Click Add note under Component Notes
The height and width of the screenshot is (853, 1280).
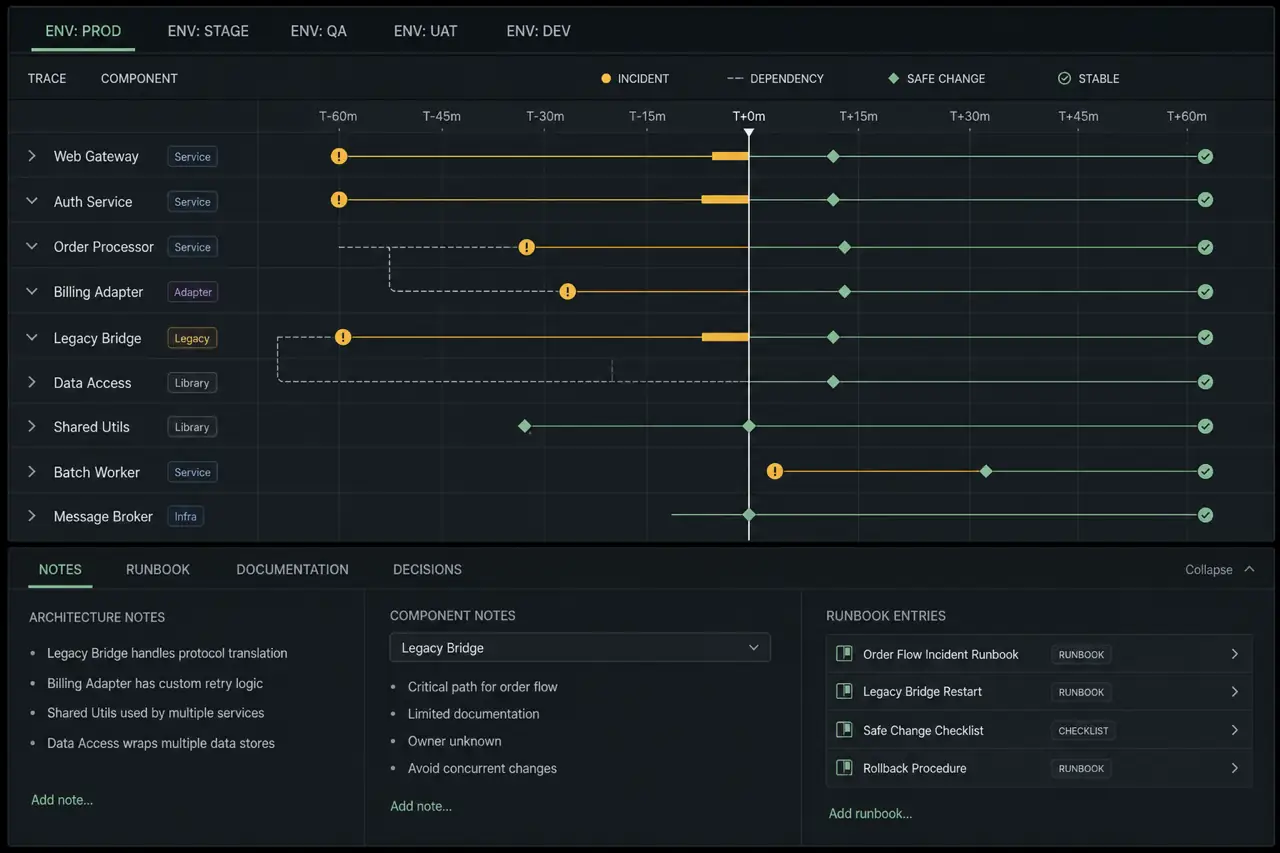click(x=421, y=806)
